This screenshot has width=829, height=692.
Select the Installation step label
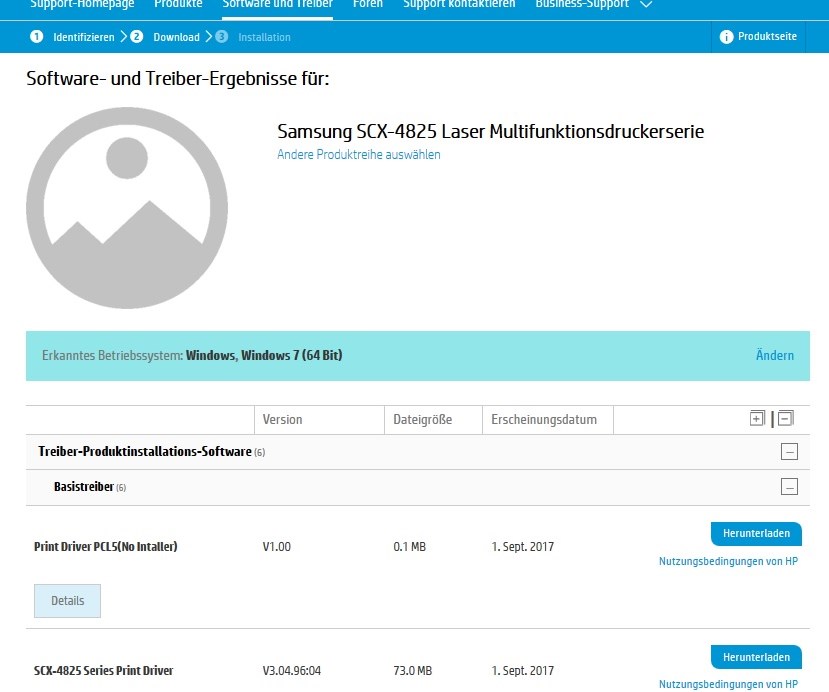tap(264, 37)
